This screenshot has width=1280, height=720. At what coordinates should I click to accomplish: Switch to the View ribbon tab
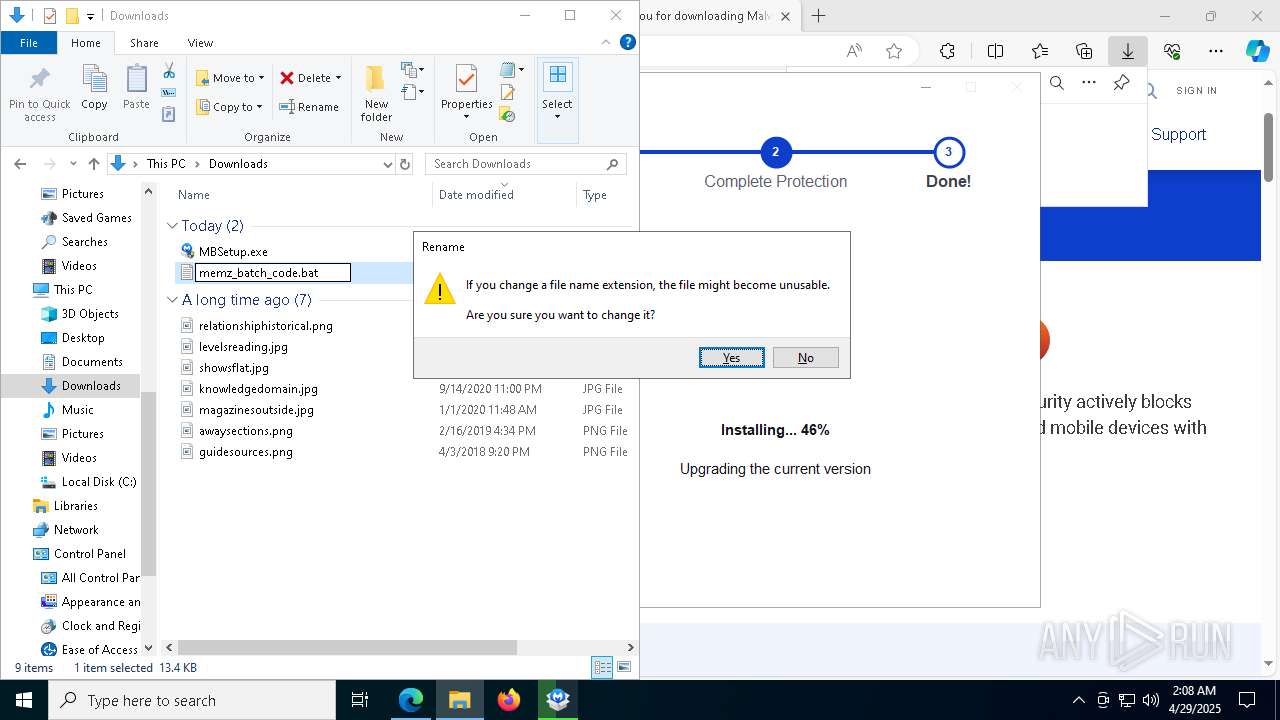pos(200,43)
